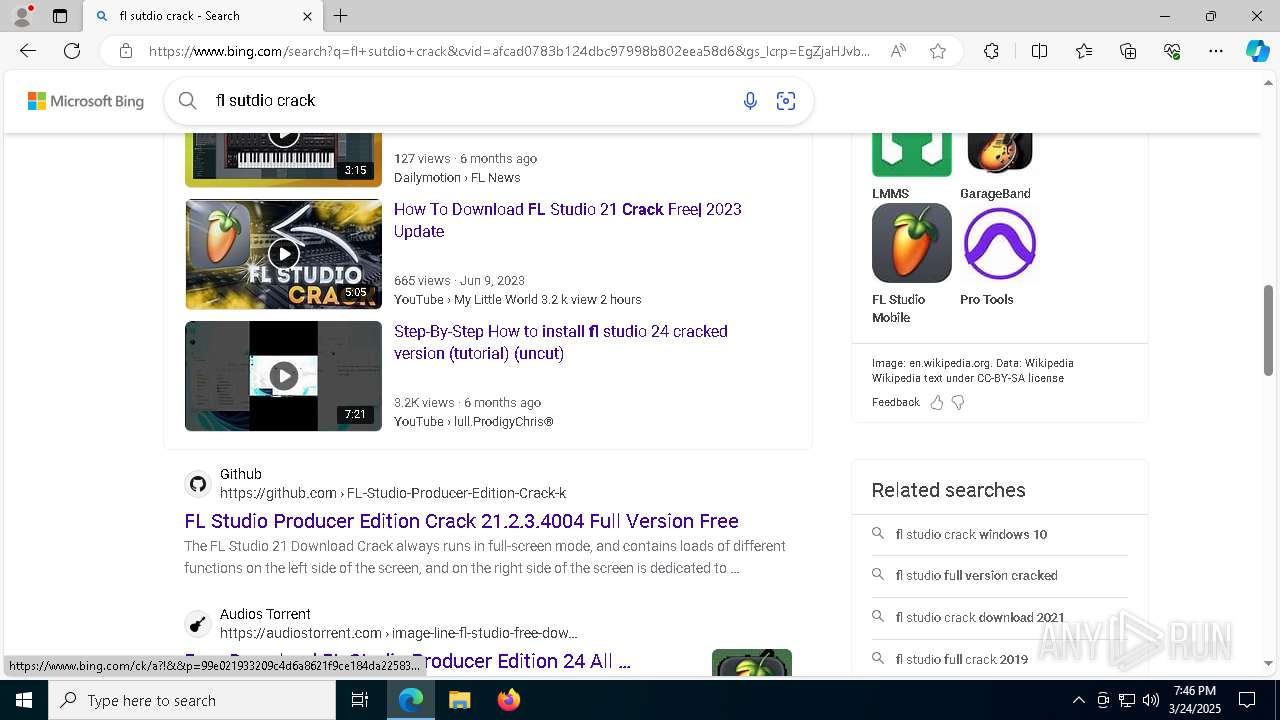This screenshot has width=1280, height=720.
Task: Show hidden system tray icons
Action: pos(1078,700)
